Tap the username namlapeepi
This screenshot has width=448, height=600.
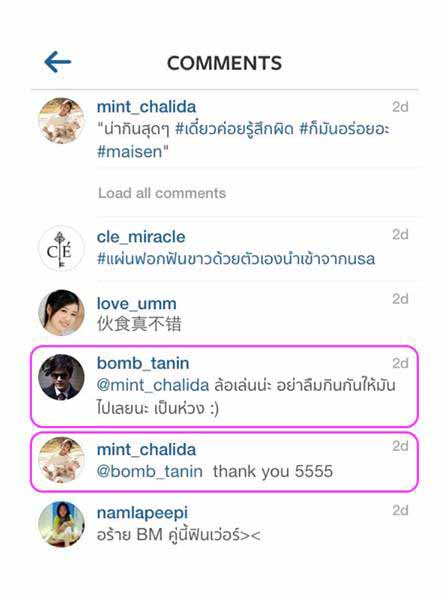(x=142, y=513)
